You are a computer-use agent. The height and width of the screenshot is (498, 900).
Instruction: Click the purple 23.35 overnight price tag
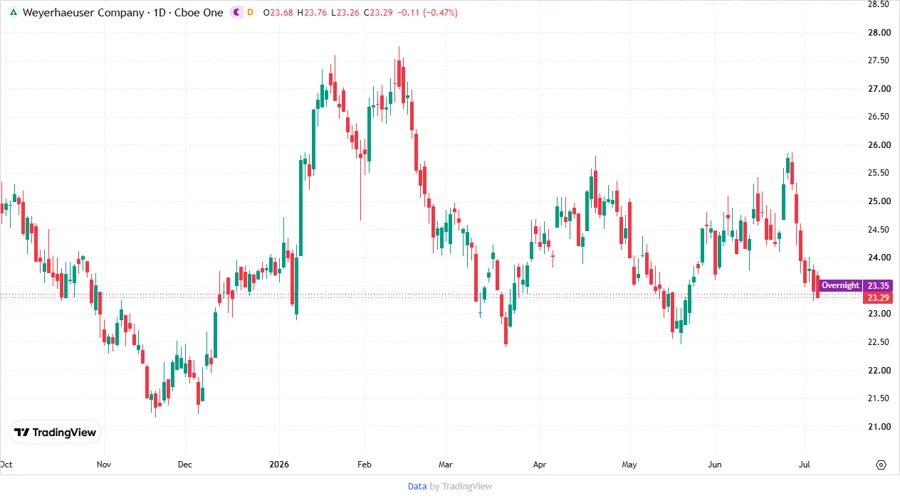click(878, 285)
